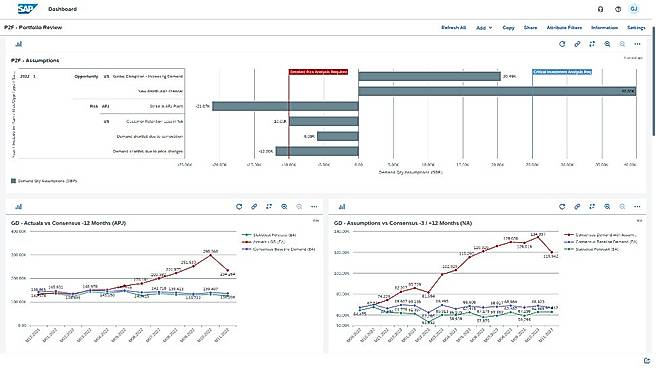This screenshot has height=368, width=656.
Task: Click the SAP logo
Action: pos(28,9)
